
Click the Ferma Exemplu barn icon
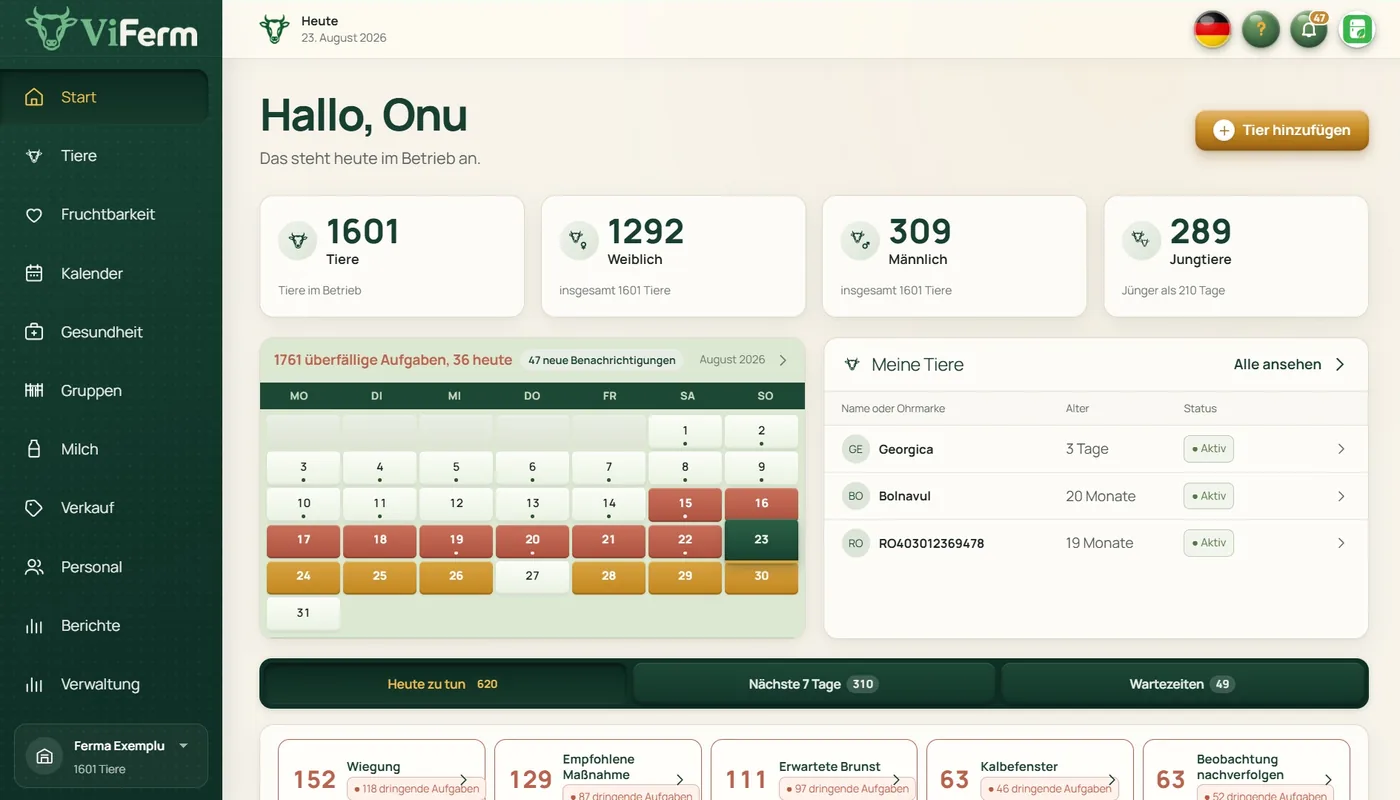tap(44, 756)
